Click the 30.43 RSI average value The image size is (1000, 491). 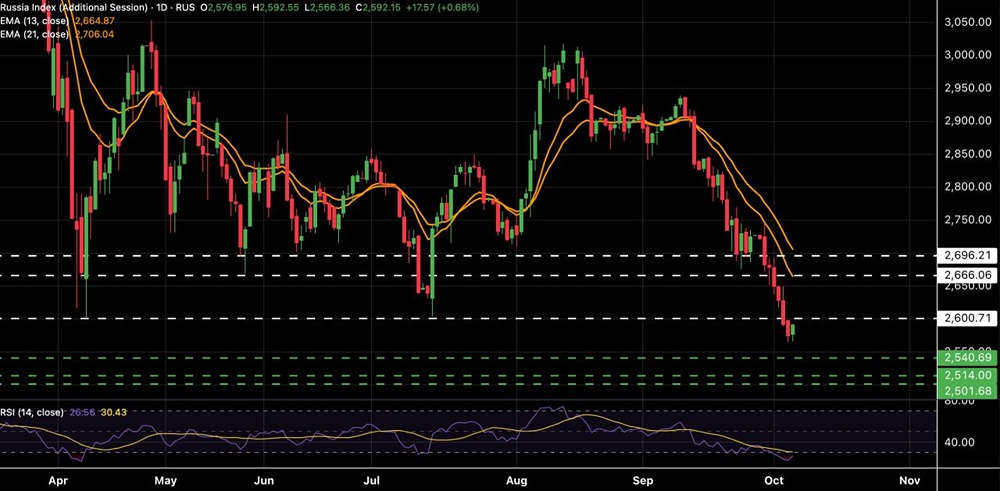click(115, 413)
